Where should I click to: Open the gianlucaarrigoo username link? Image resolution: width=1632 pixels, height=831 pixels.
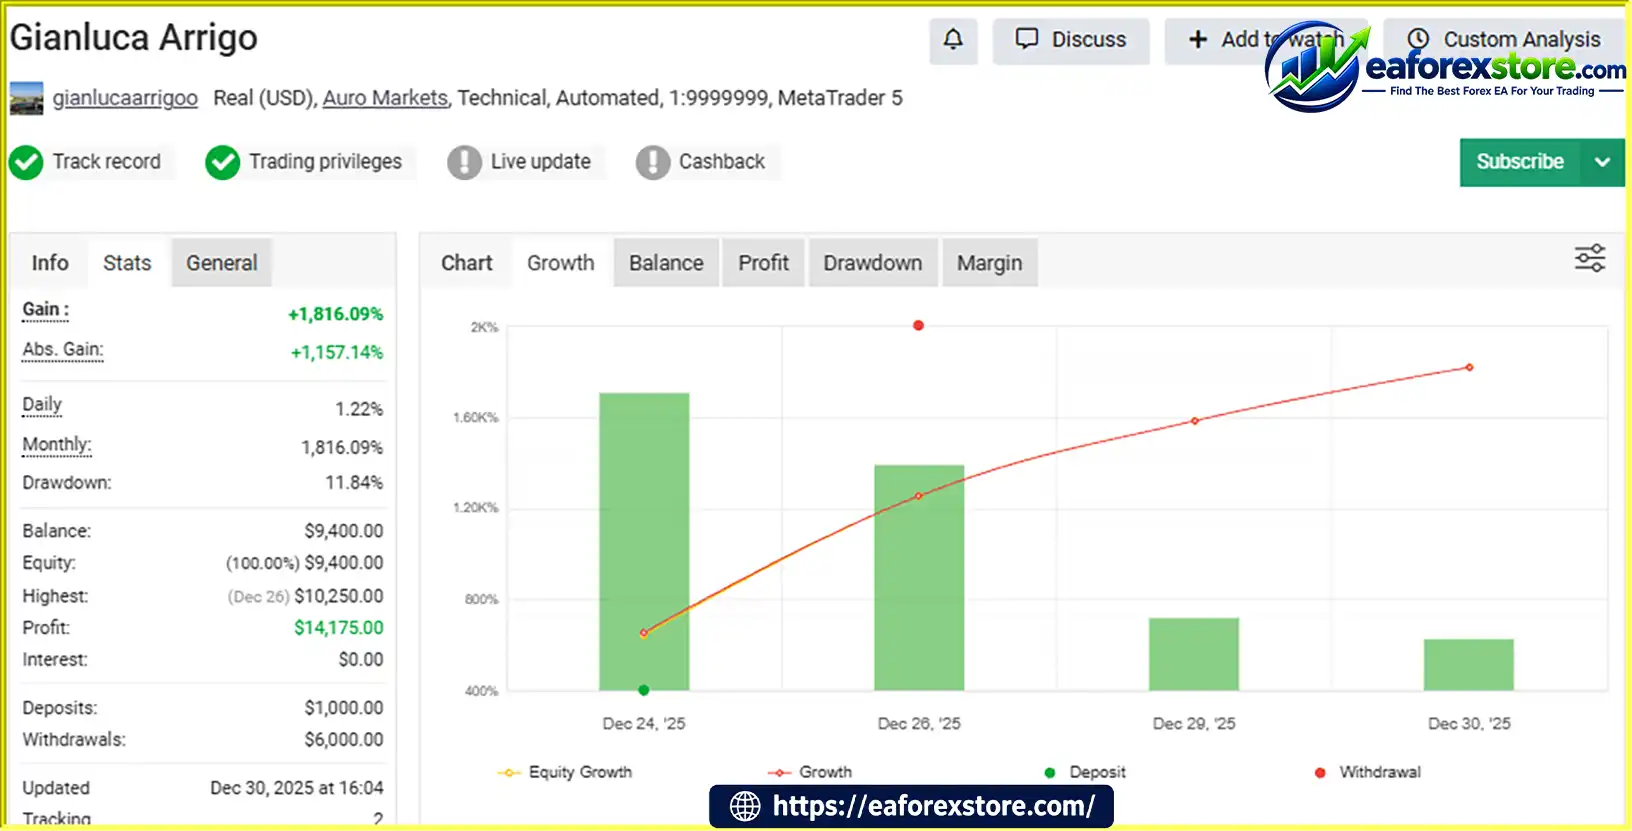coord(125,98)
